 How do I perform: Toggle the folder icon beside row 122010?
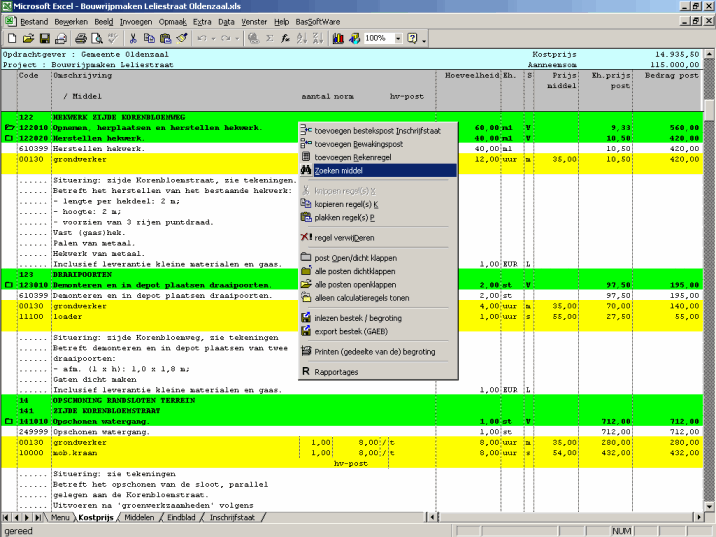[x=9, y=128]
